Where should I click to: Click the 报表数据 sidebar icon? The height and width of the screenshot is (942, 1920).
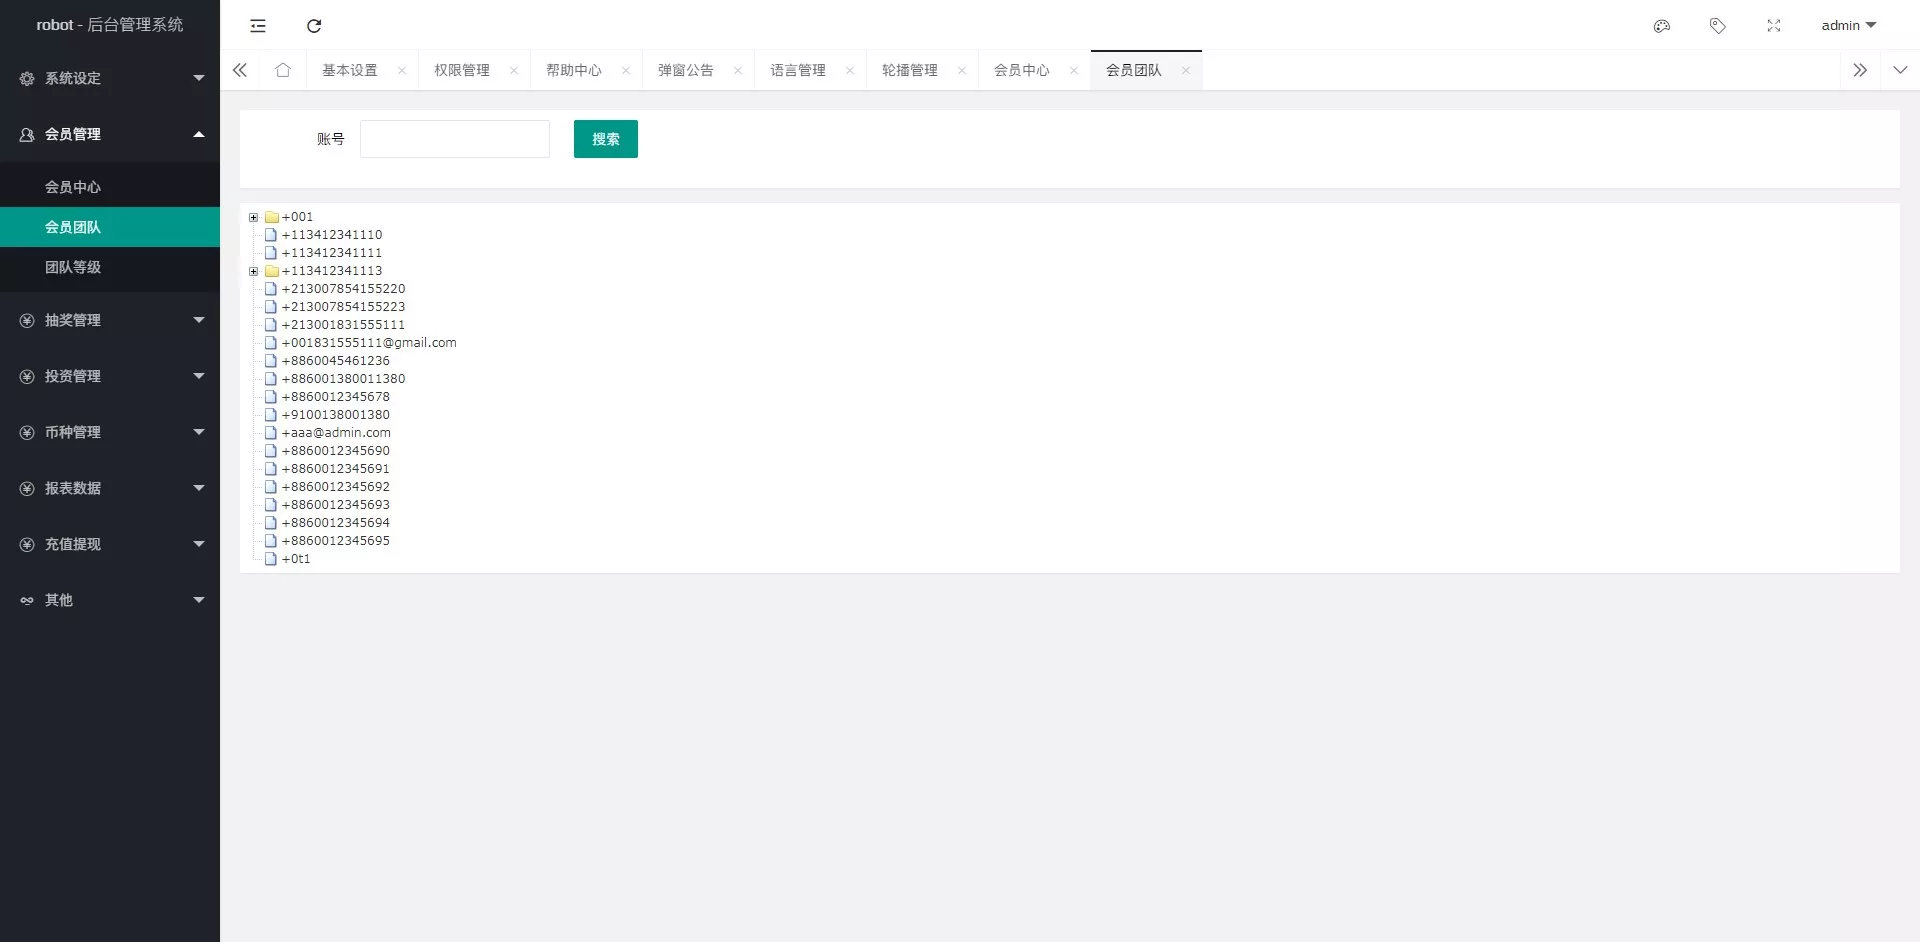[25, 487]
